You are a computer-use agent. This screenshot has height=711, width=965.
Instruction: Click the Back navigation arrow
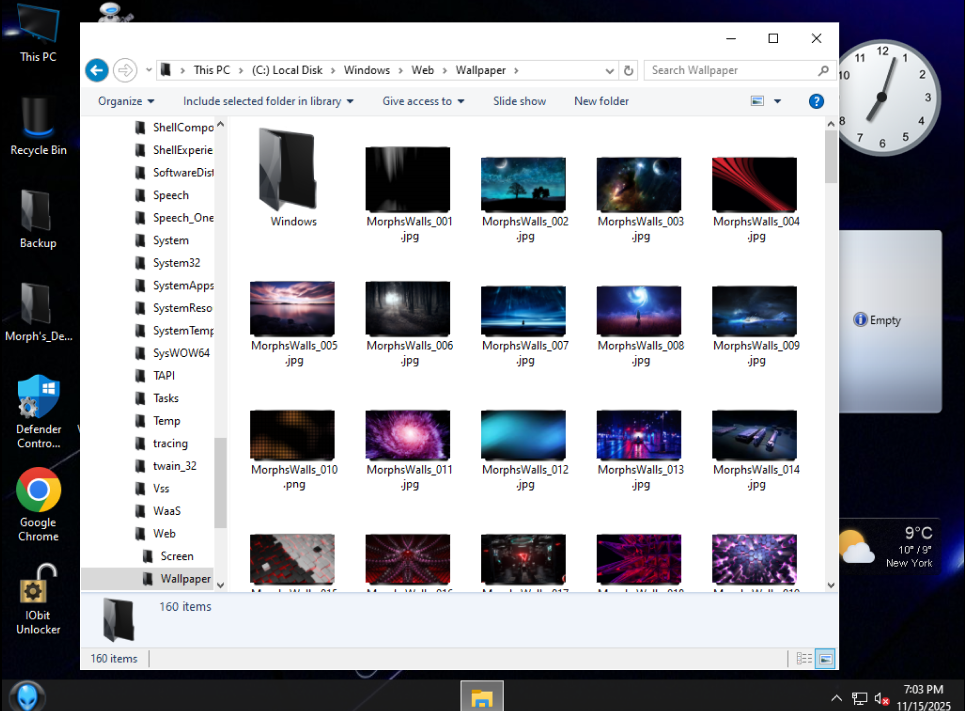(96, 70)
